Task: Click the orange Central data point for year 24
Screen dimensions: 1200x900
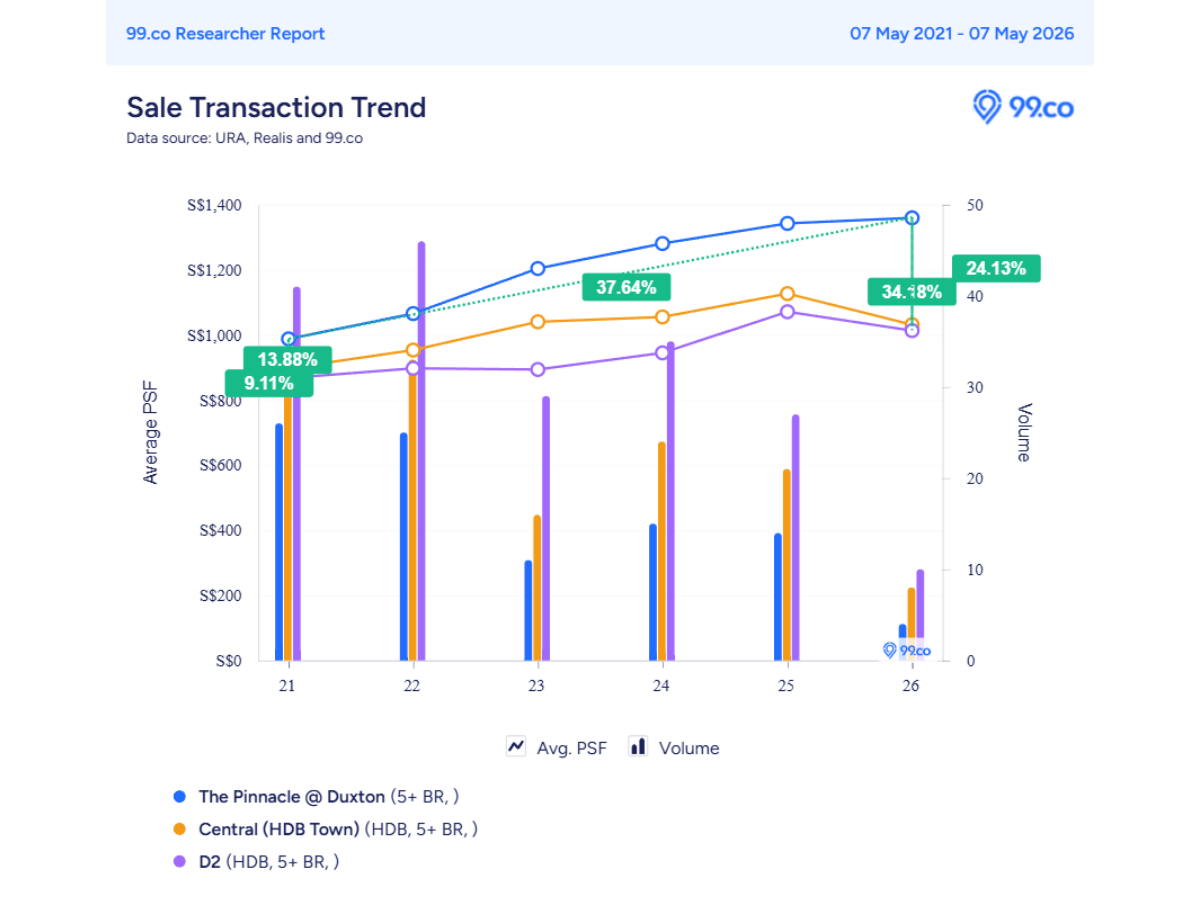Action: 662,317
